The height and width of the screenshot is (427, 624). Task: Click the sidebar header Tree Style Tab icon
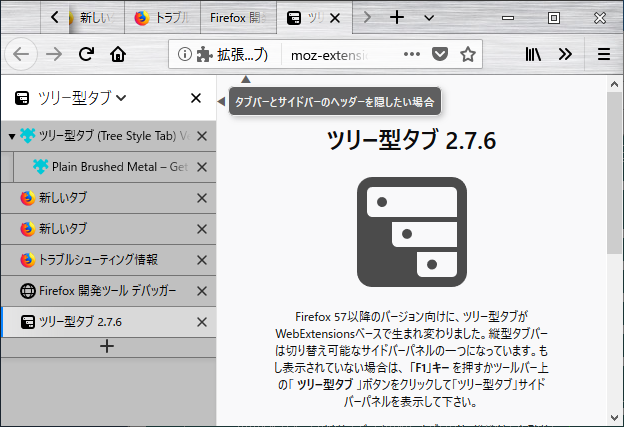22,98
